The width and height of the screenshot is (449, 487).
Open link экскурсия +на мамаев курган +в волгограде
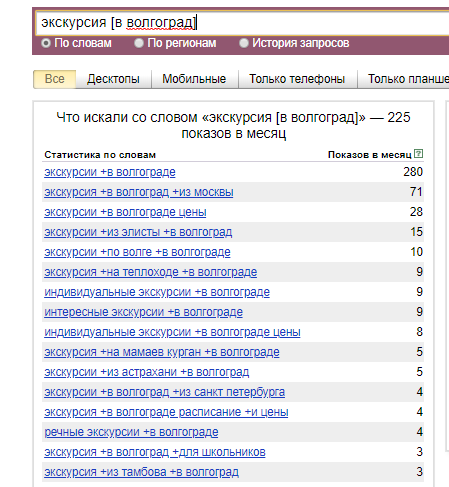pyautogui.click(x=162, y=352)
